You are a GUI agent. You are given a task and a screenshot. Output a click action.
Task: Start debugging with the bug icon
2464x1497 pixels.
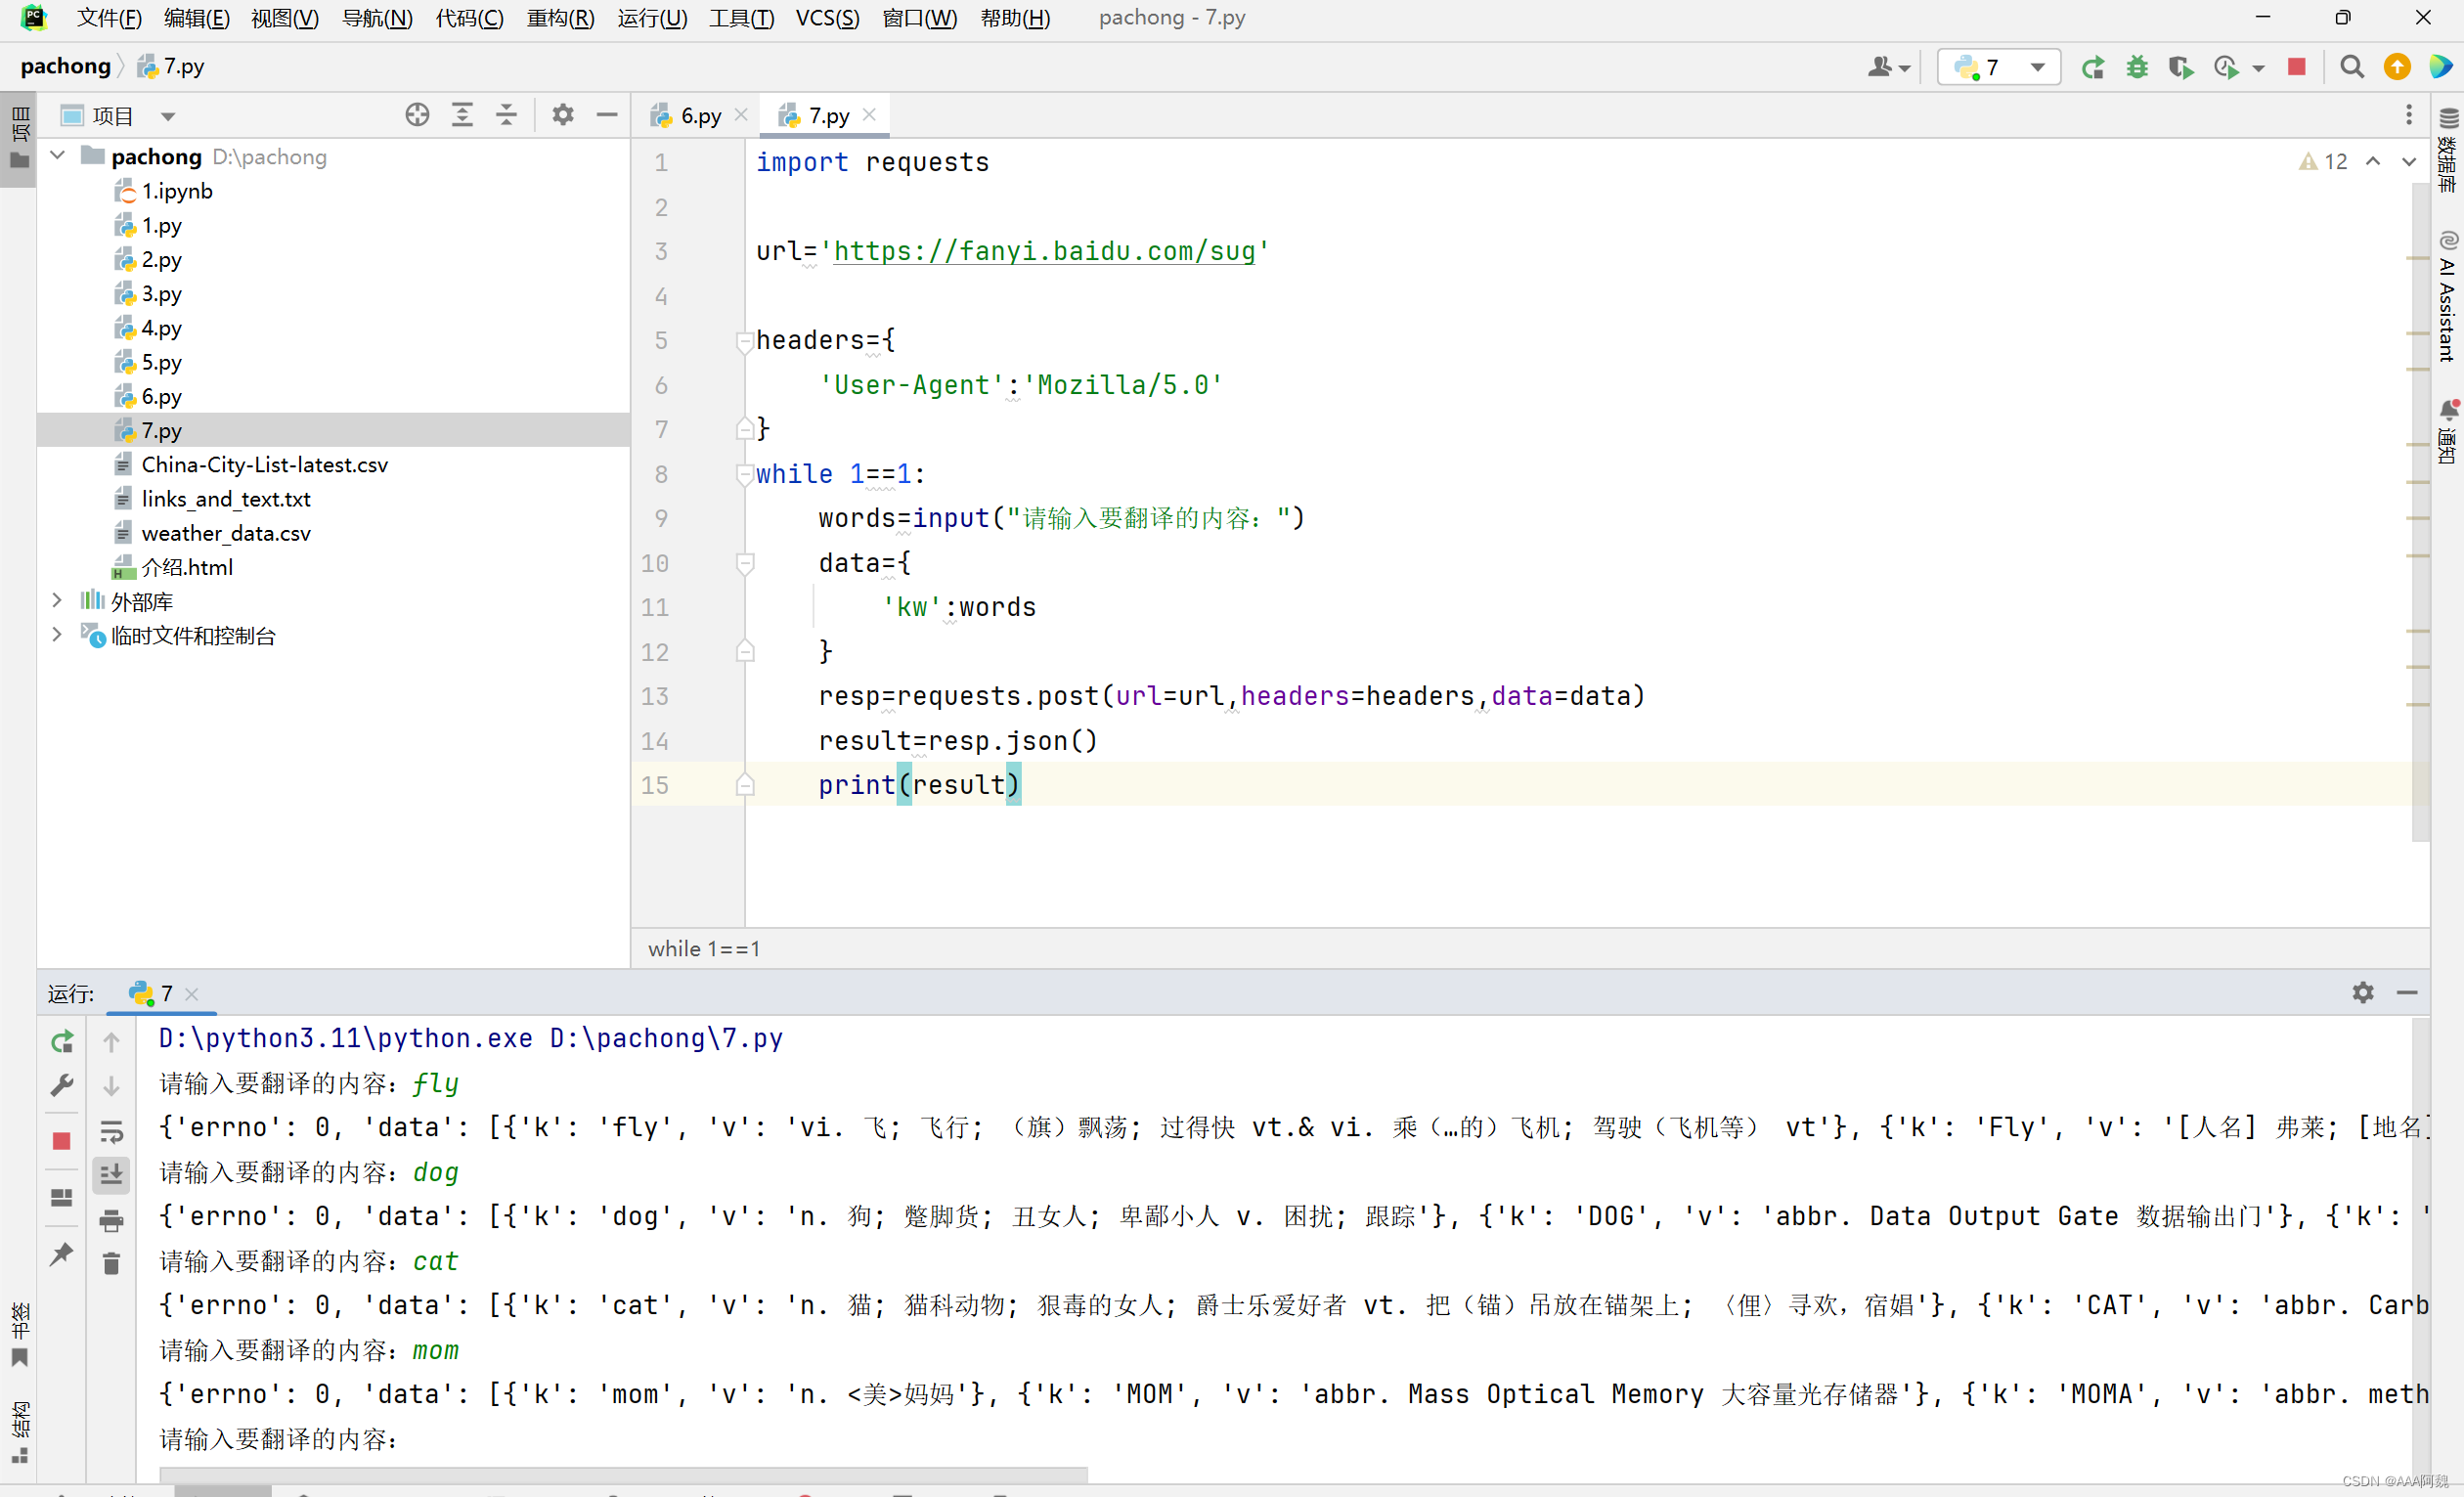tap(2136, 67)
